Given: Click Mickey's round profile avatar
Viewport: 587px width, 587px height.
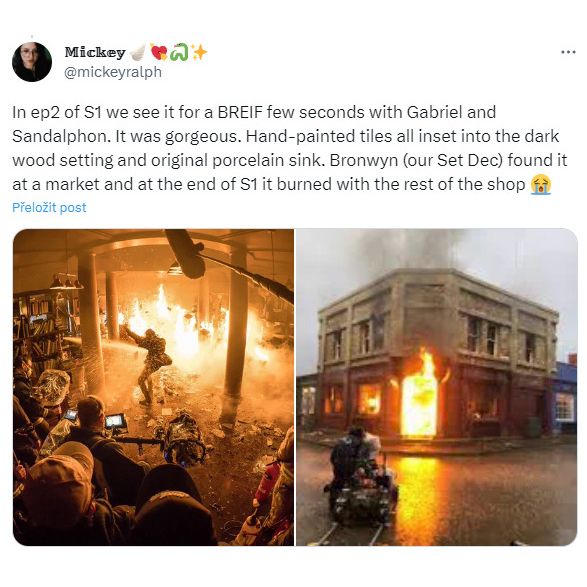Looking at the screenshot, I should [32, 62].
